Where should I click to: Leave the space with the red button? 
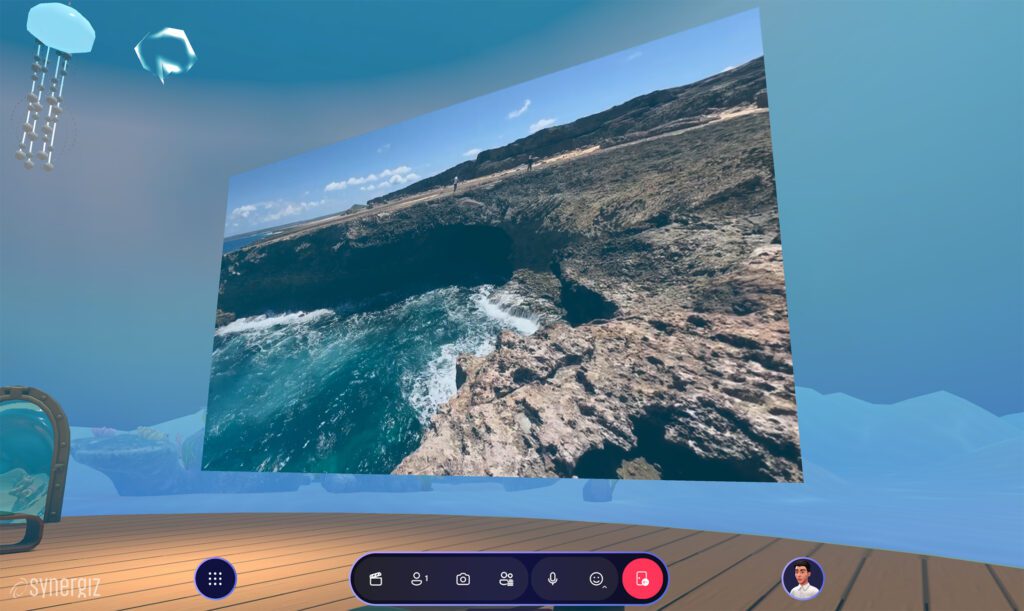pyautogui.click(x=642, y=579)
